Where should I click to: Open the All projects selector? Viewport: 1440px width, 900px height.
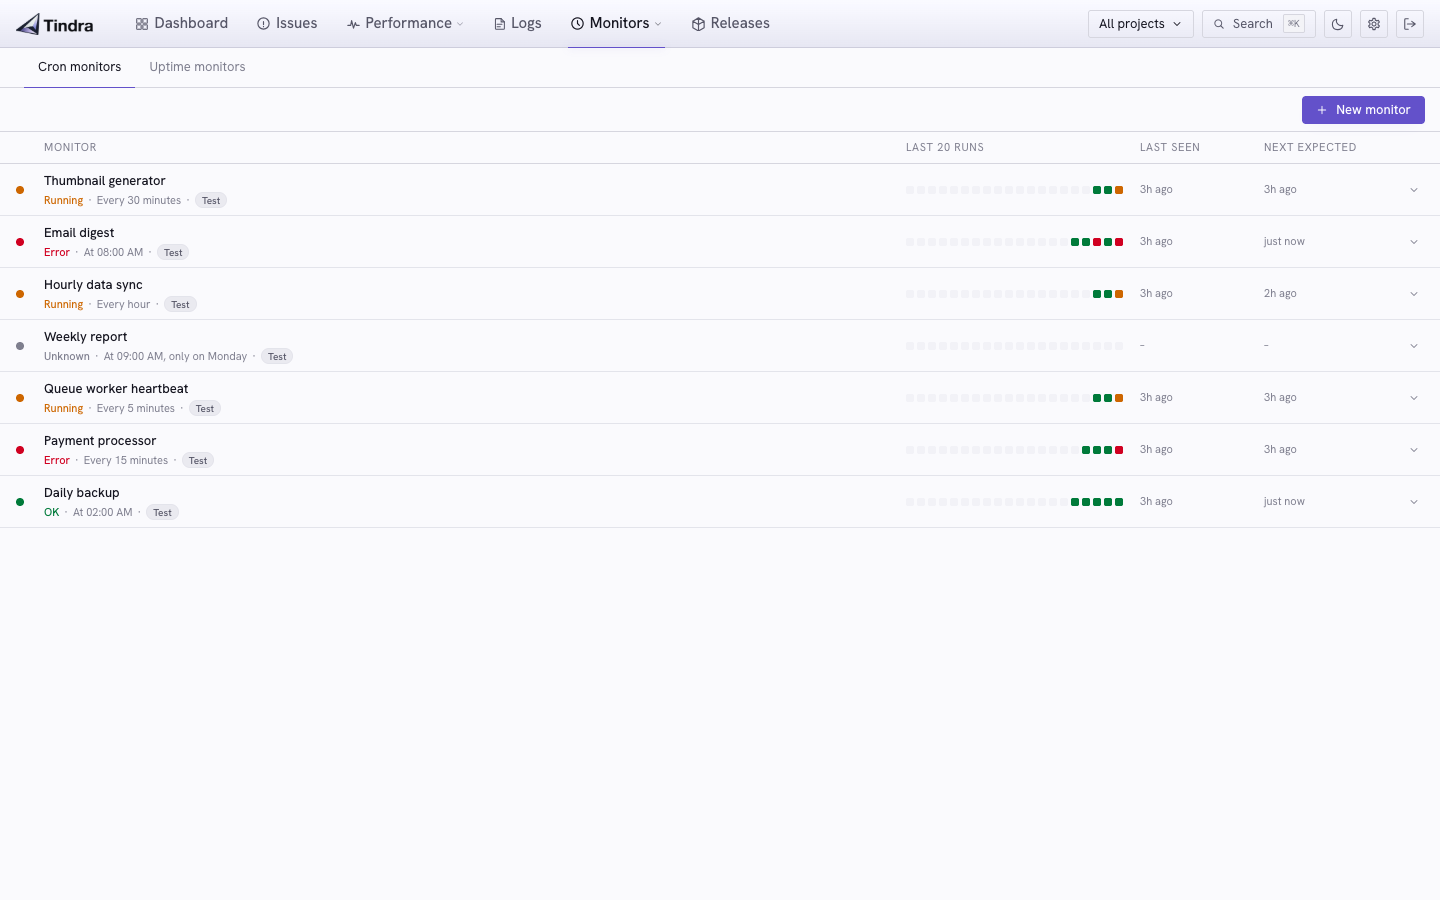coord(1140,24)
